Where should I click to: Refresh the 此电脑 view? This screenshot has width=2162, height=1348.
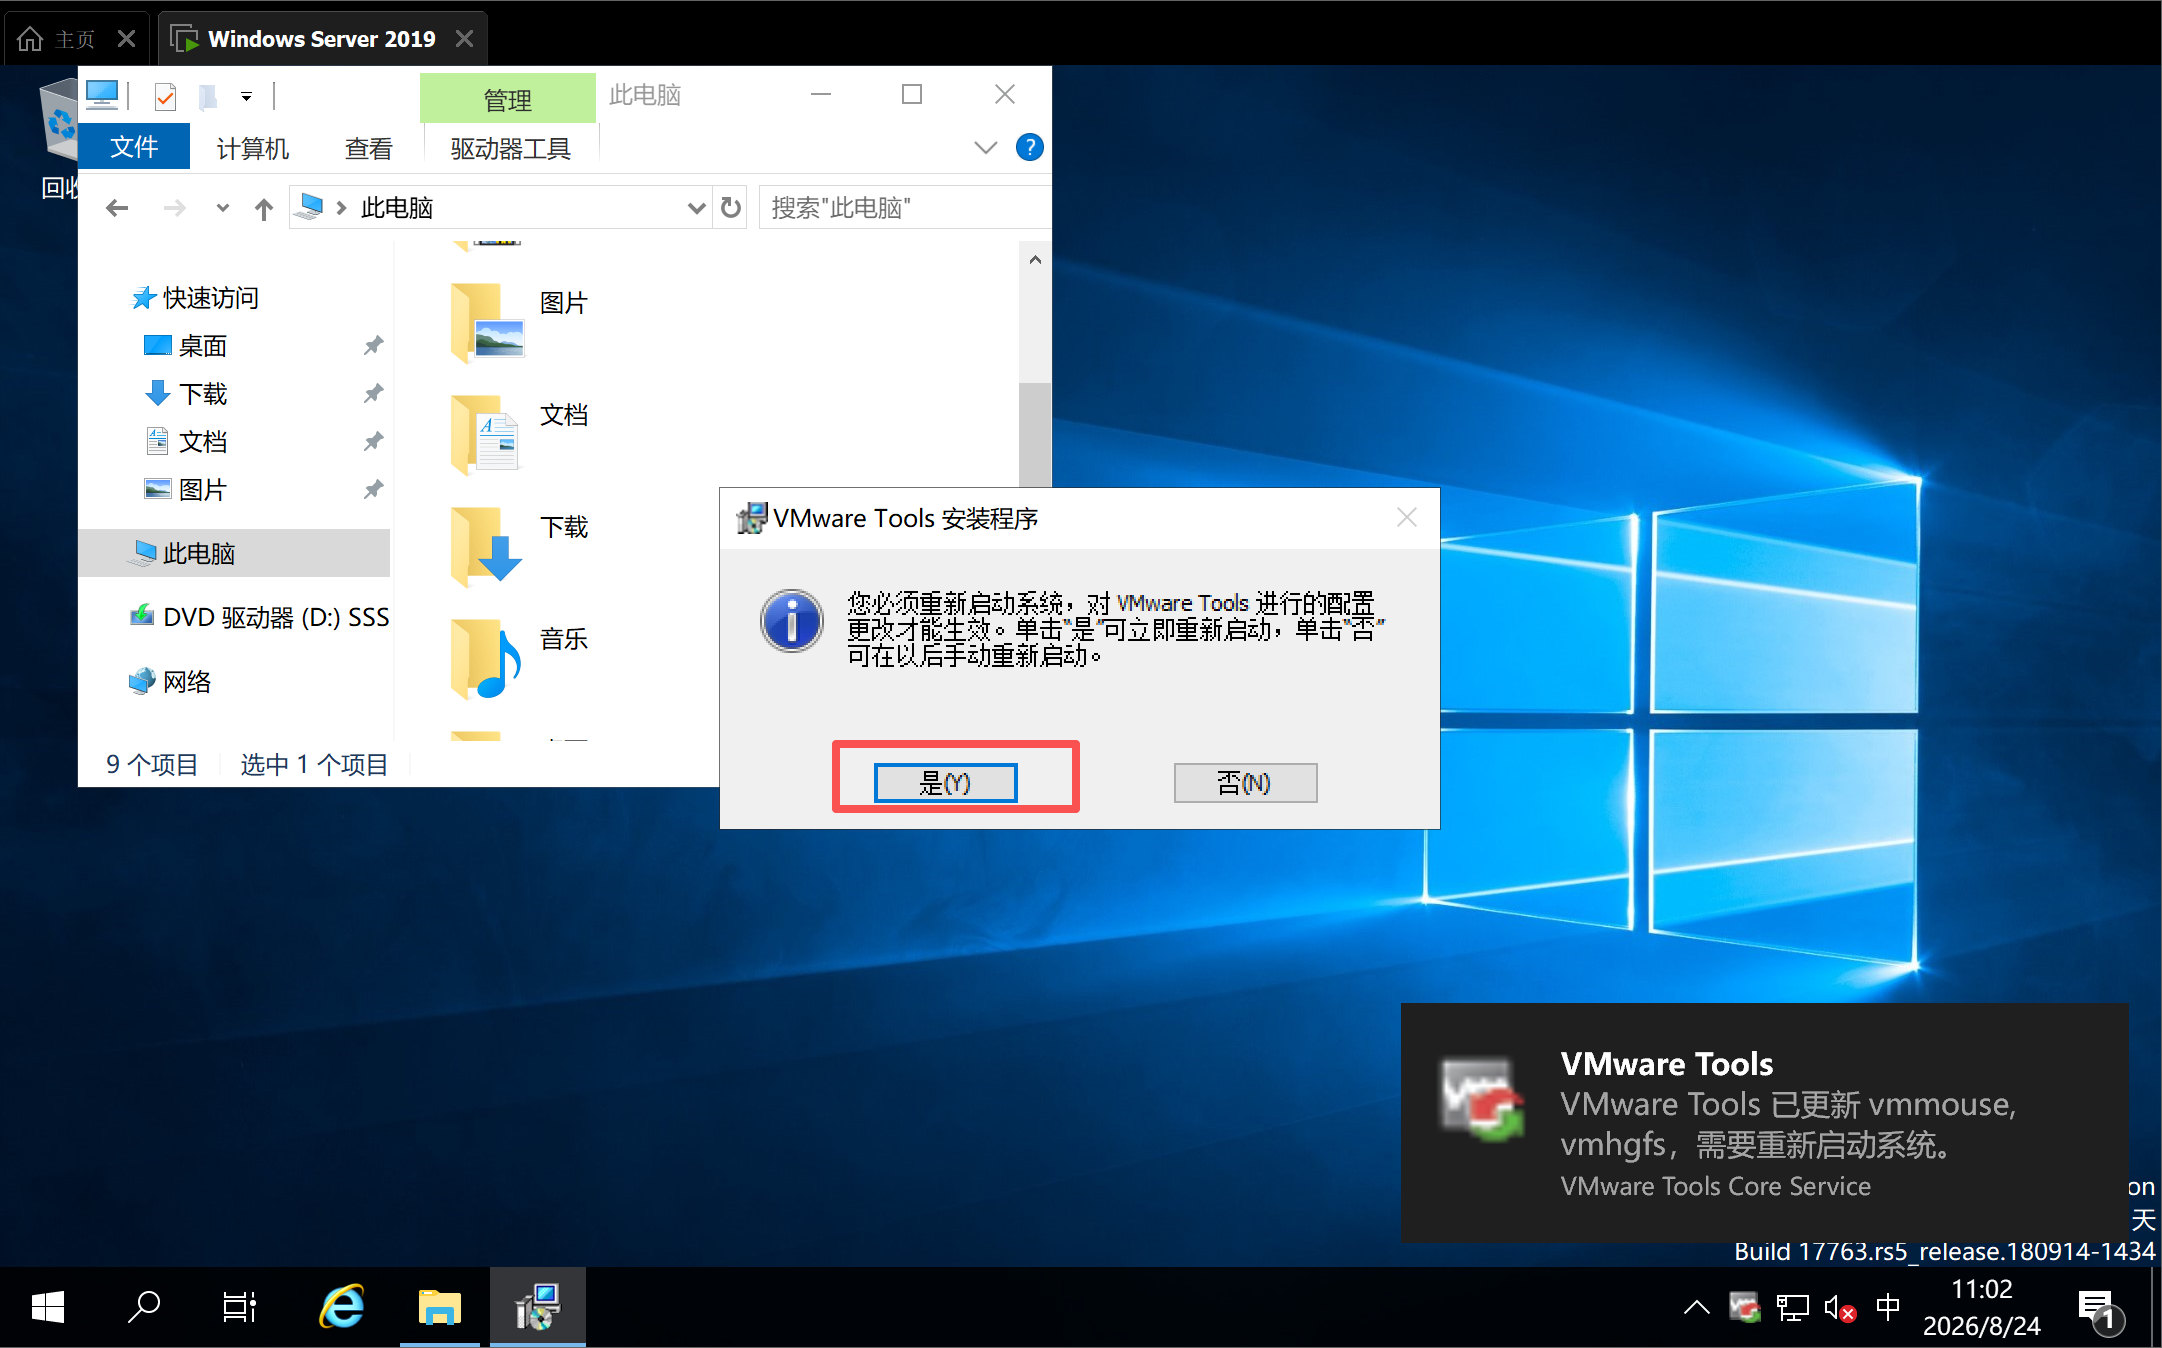[x=731, y=208]
